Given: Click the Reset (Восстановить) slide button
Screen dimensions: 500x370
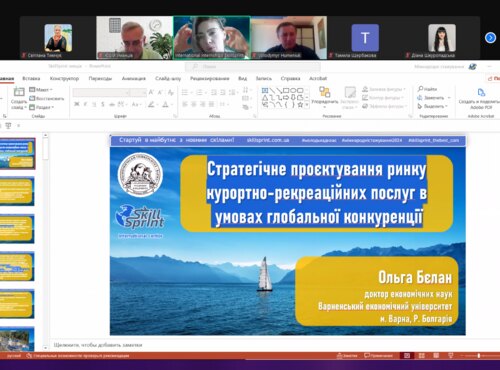Looking at the screenshot, I should 46,98.
